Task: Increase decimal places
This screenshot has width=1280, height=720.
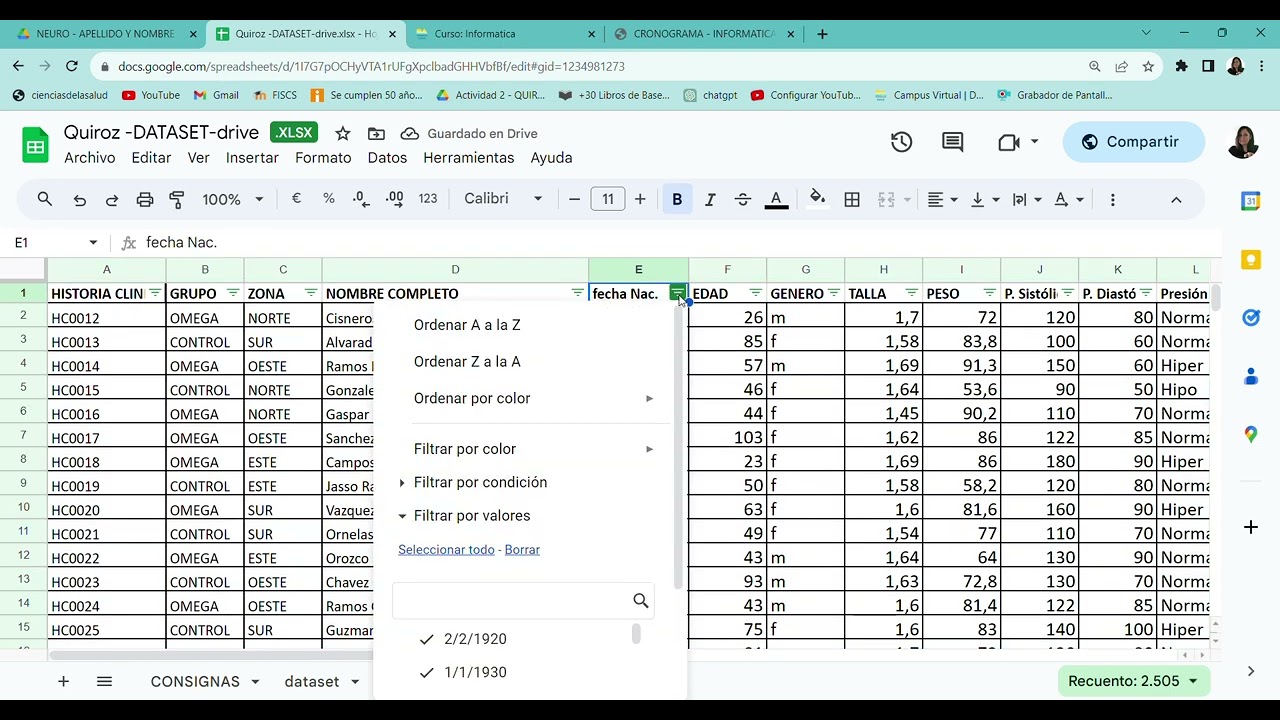Action: coord(394,199)
